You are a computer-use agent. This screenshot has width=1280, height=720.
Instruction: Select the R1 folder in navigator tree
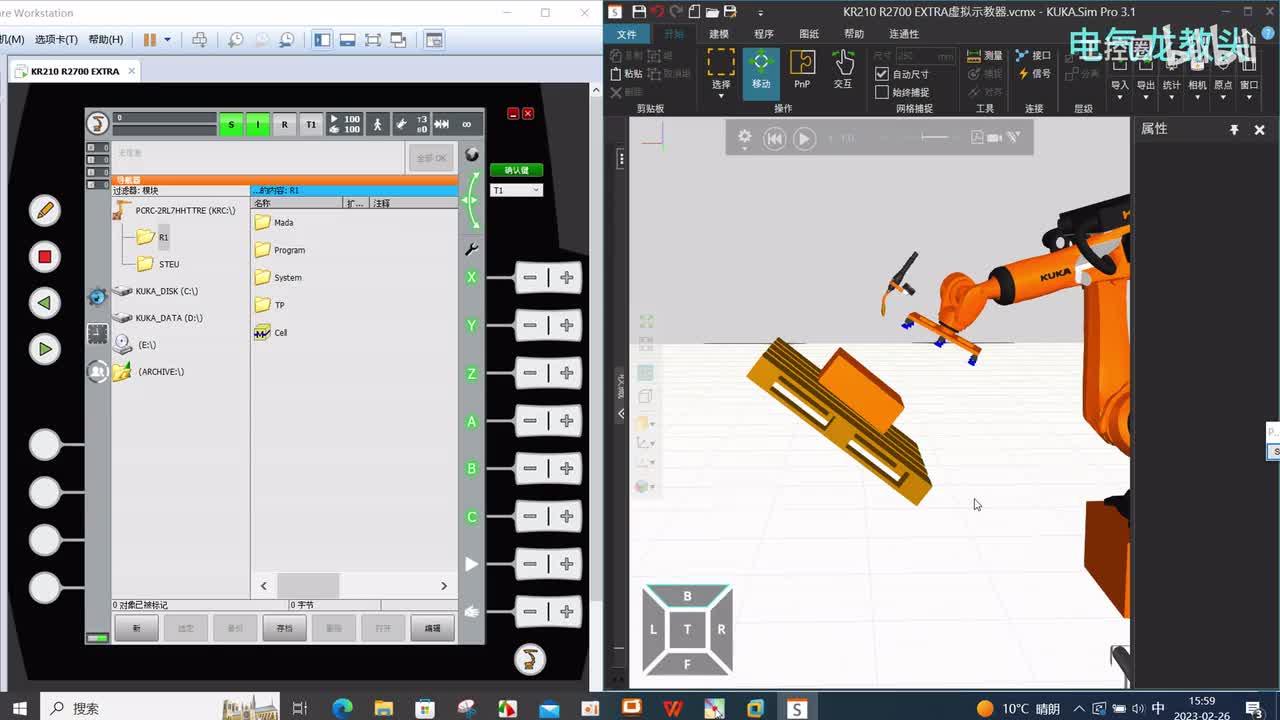pyautogui.click(x=153, y=237)
